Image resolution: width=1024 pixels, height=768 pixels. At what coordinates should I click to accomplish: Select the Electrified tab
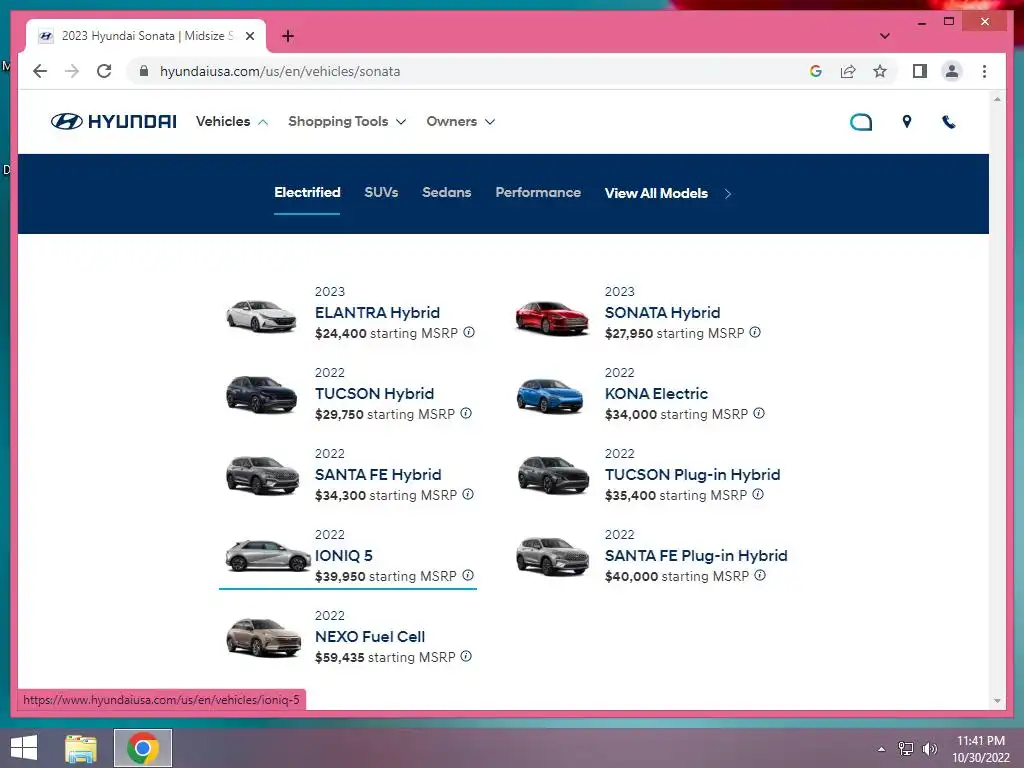[307, 193]
